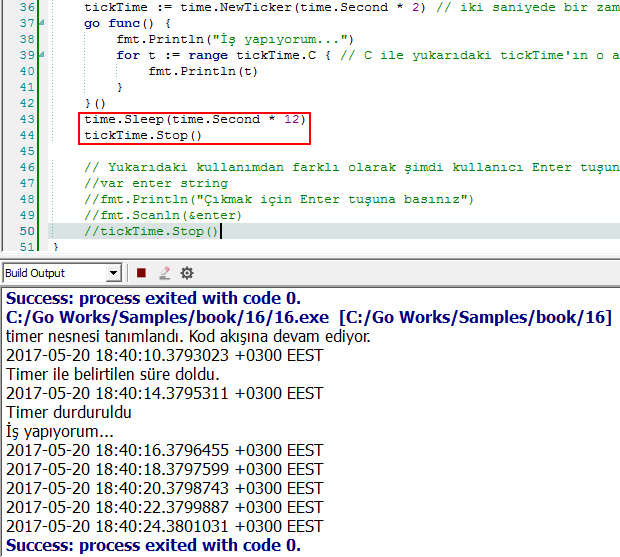This screenshot has height=557, width=620.
Task: Click line number 43 in the gutter
Action: [27, 119]
